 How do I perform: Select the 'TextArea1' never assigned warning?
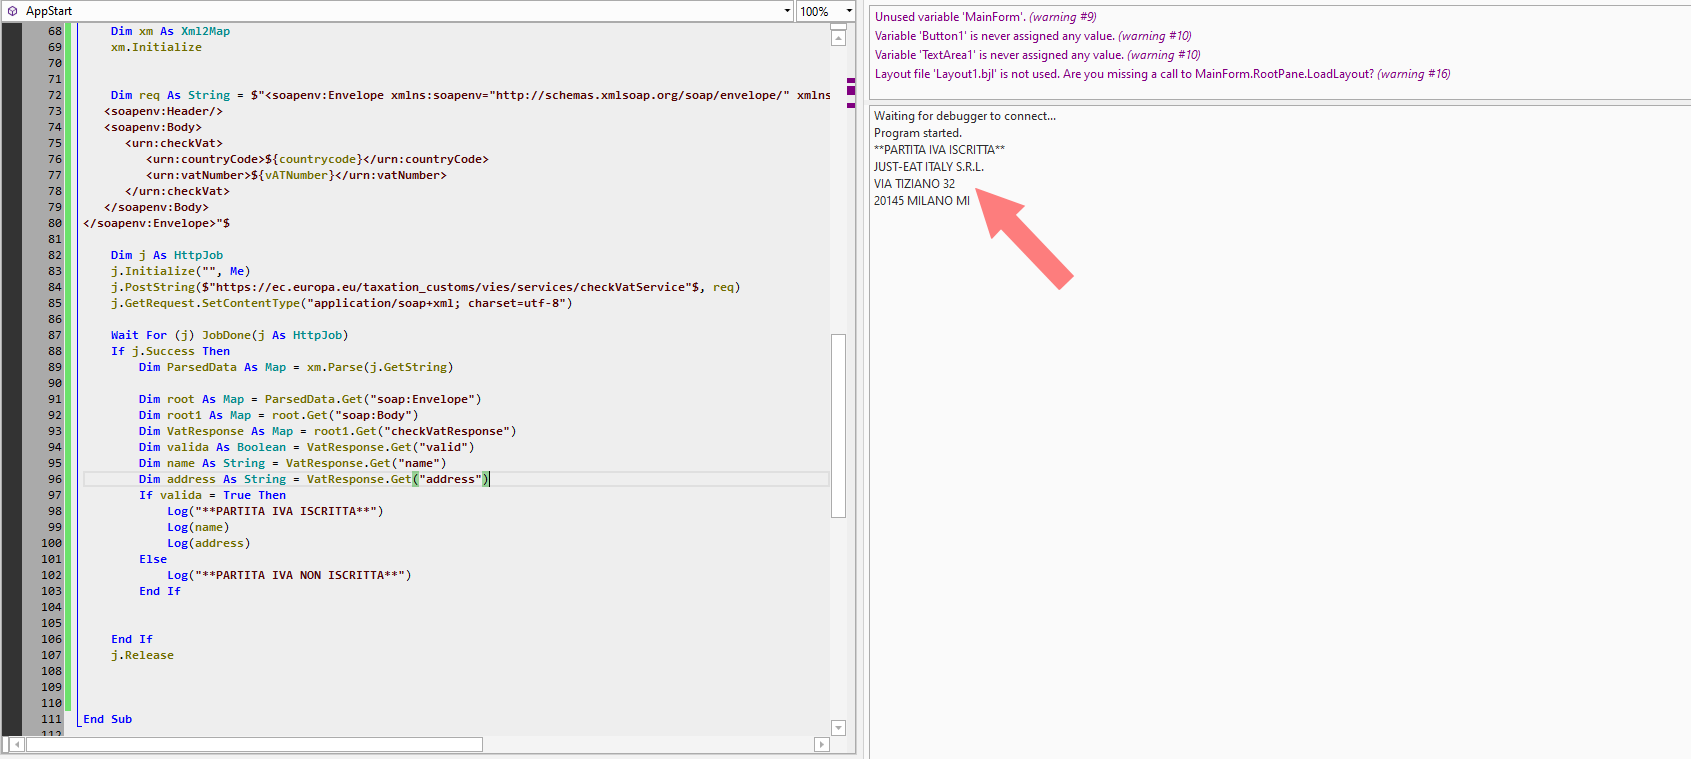pyautogui.click(x=1037, y=55)
